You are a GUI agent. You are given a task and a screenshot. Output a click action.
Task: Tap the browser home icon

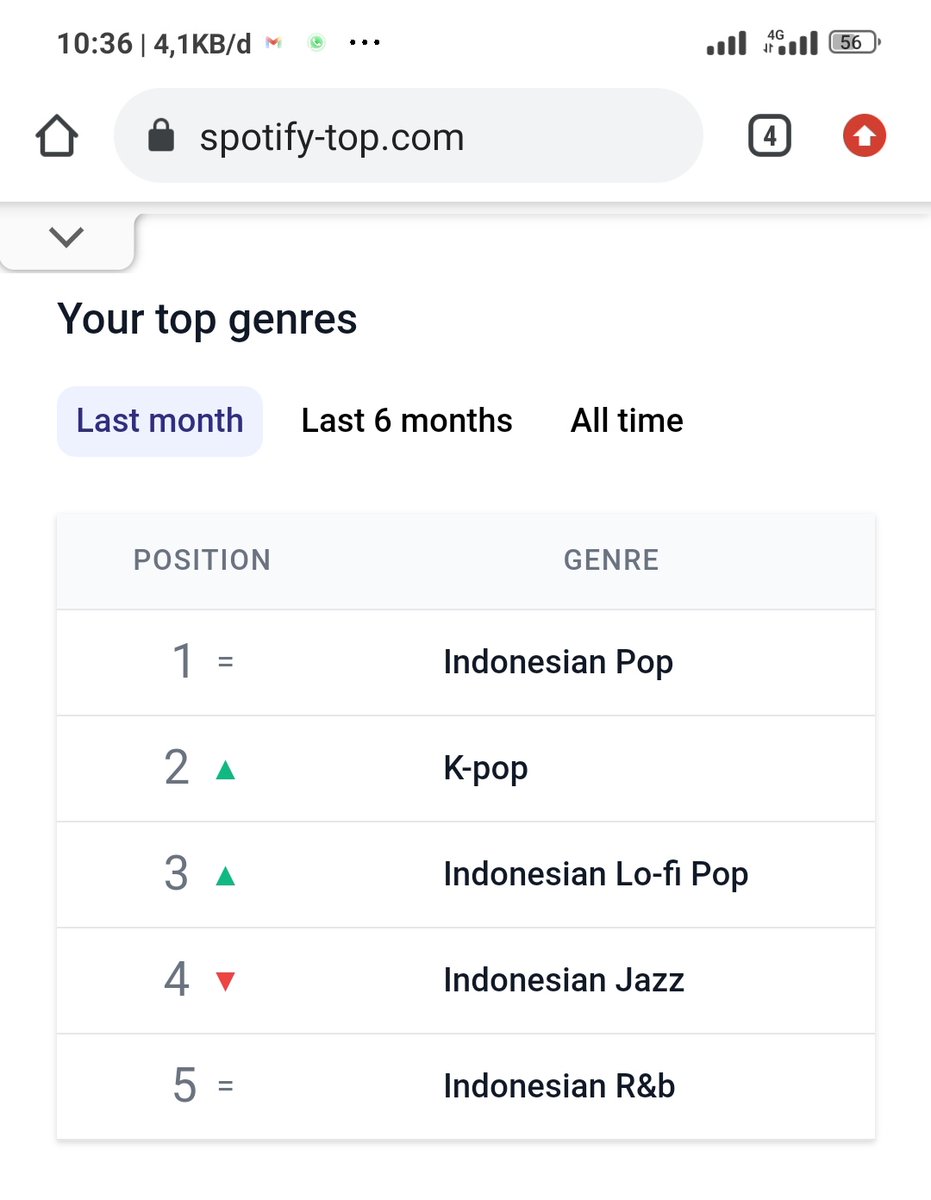(57, 136)
